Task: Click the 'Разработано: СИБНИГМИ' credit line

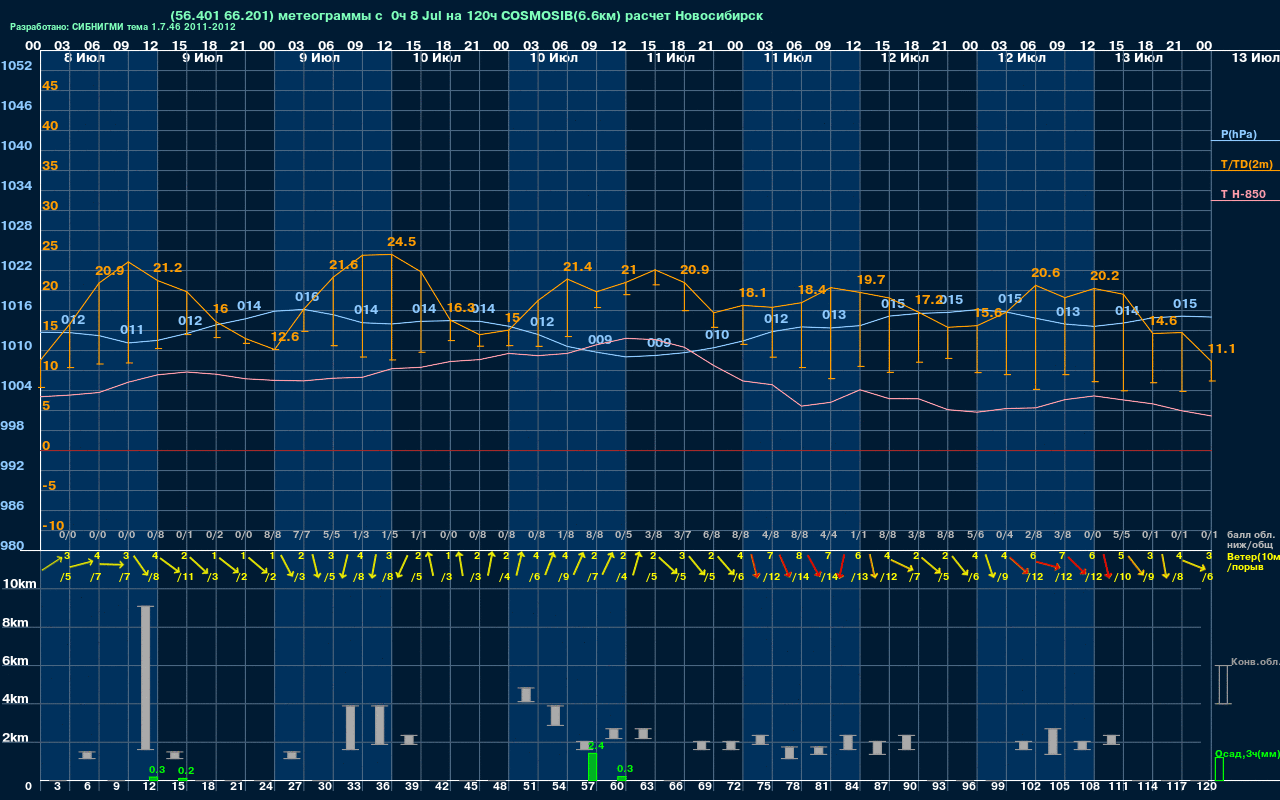Action: pyautogui.click(x=123, y=27)
